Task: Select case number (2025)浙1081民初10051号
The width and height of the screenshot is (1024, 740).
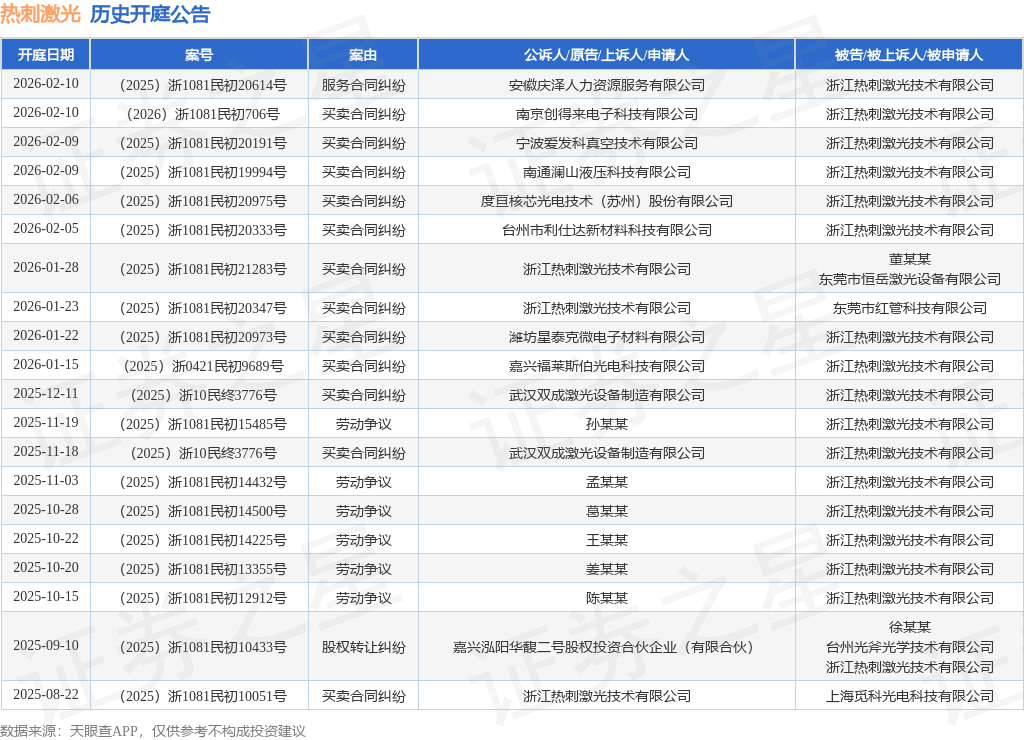Action: click(203, 696)
